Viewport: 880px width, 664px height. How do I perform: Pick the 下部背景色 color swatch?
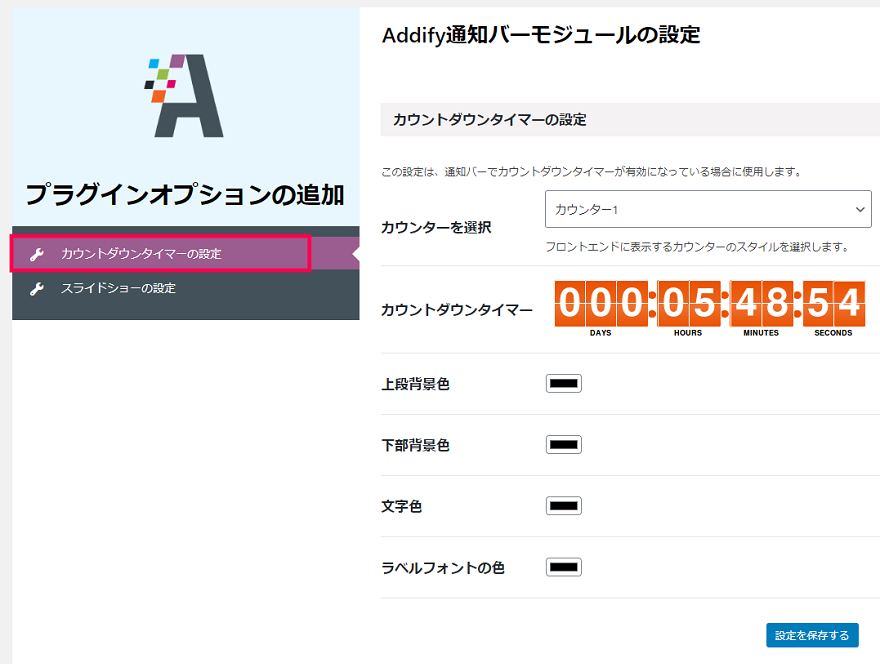click(563, 445)
